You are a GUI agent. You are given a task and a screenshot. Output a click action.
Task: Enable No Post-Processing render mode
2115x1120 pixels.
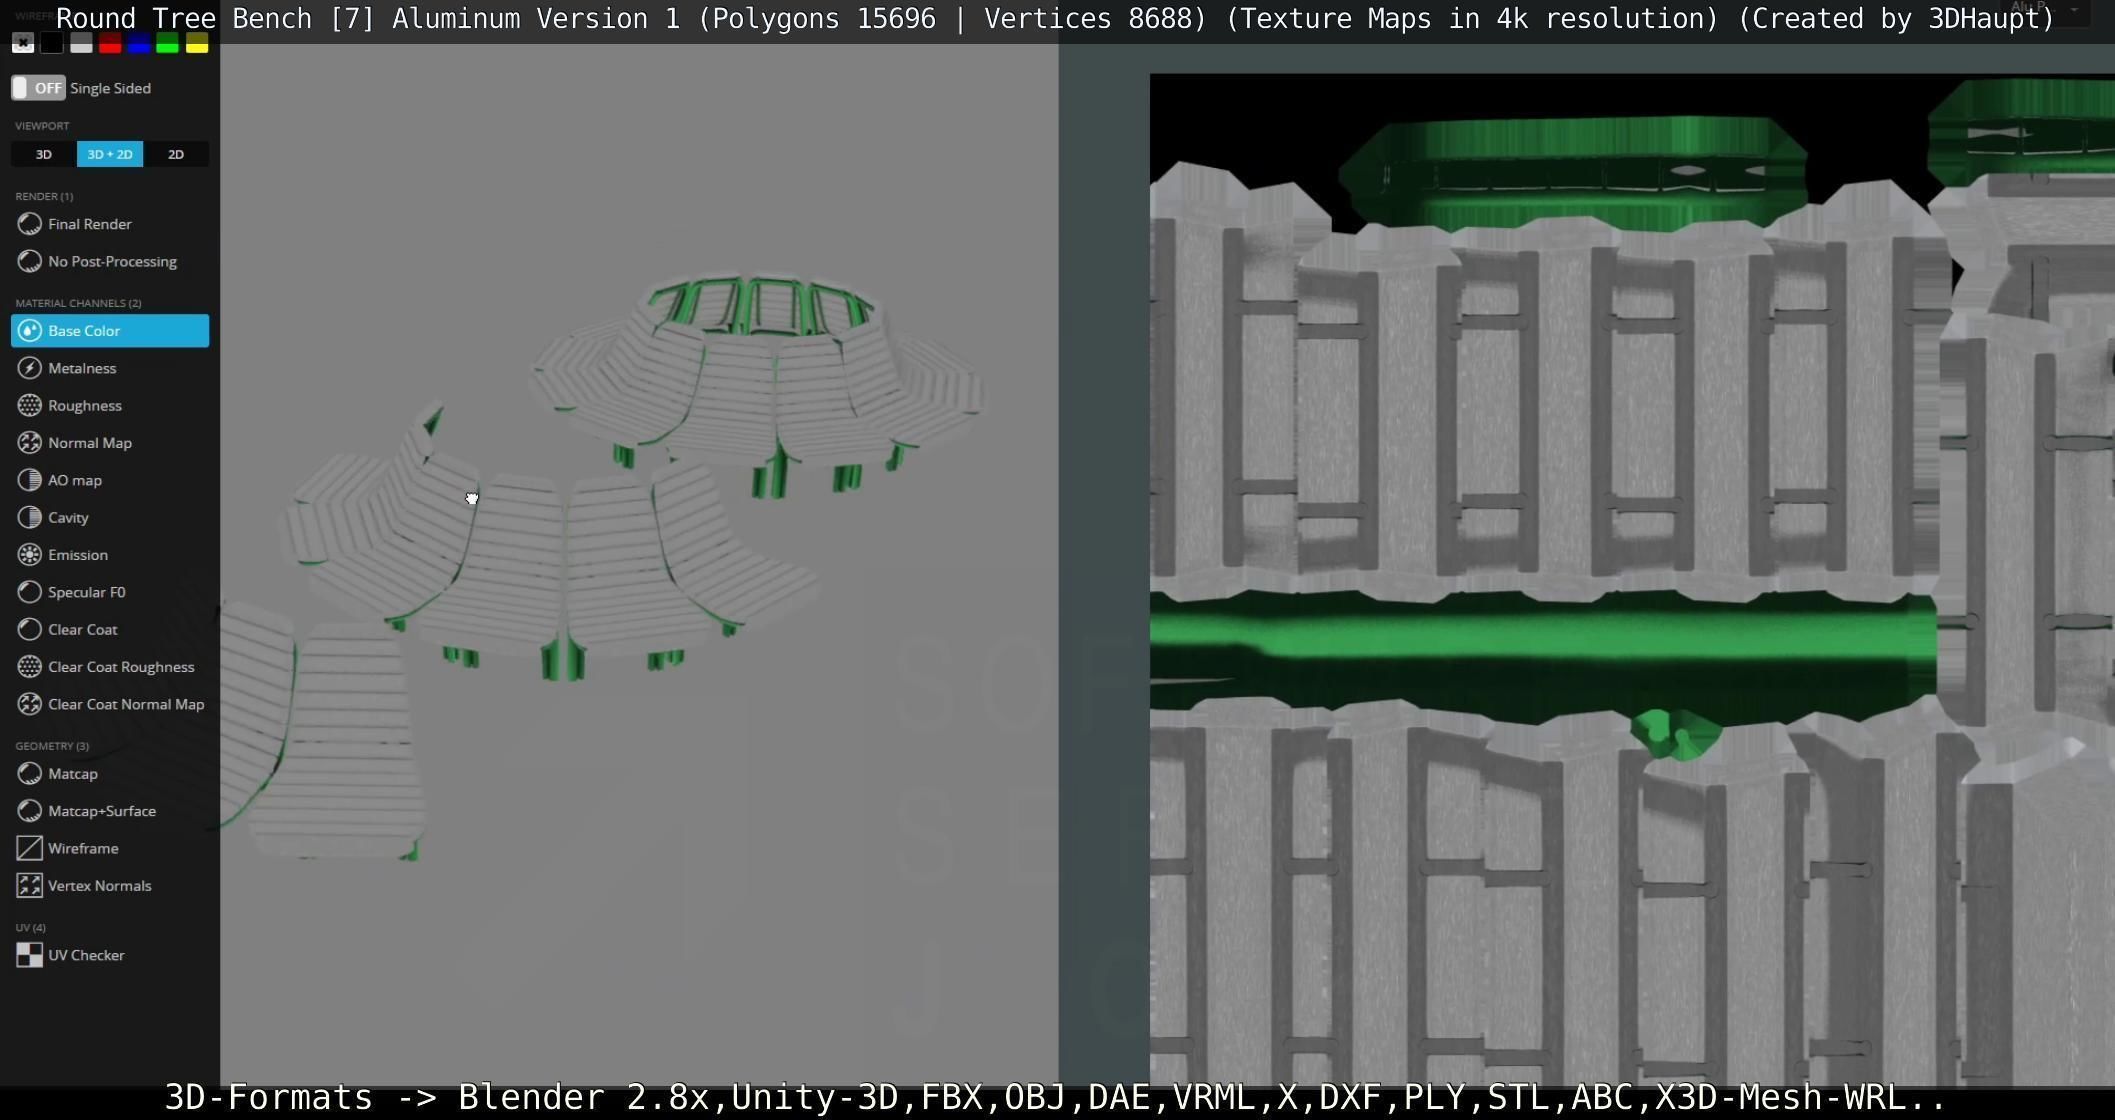tap(111, 262)
